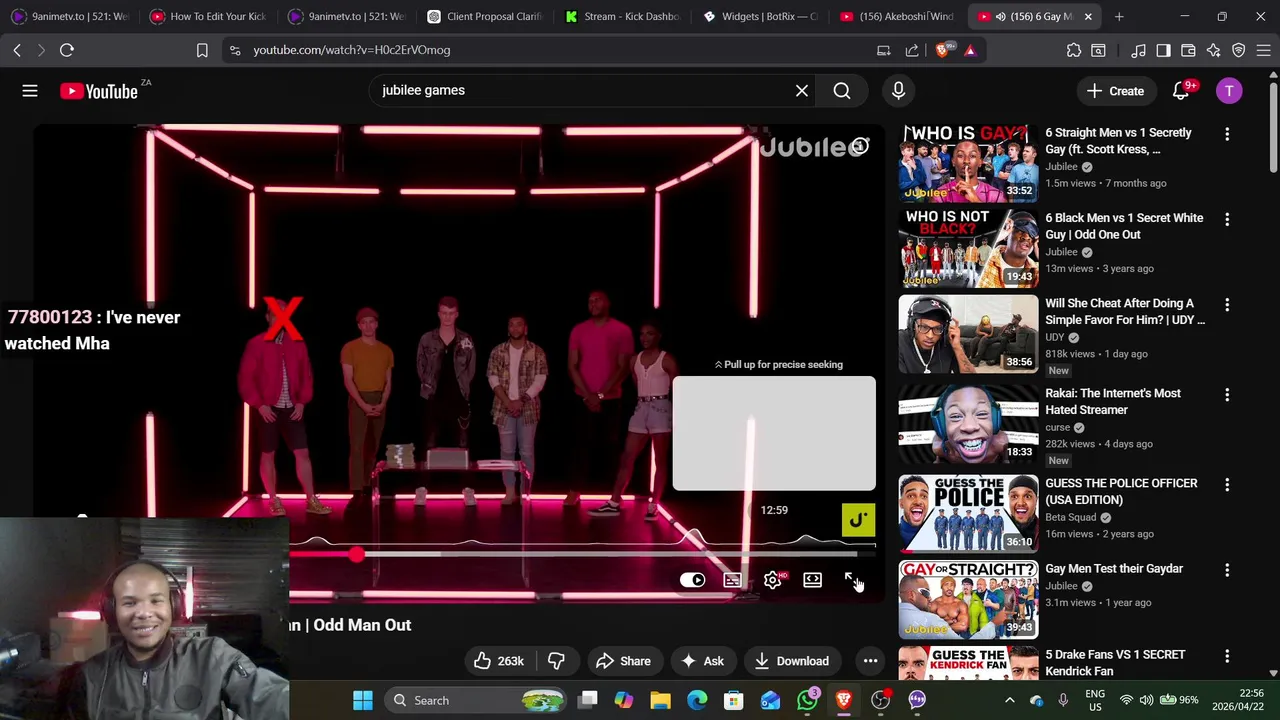
Task: Open more actions menu below the video
Action: click(870, 661)
